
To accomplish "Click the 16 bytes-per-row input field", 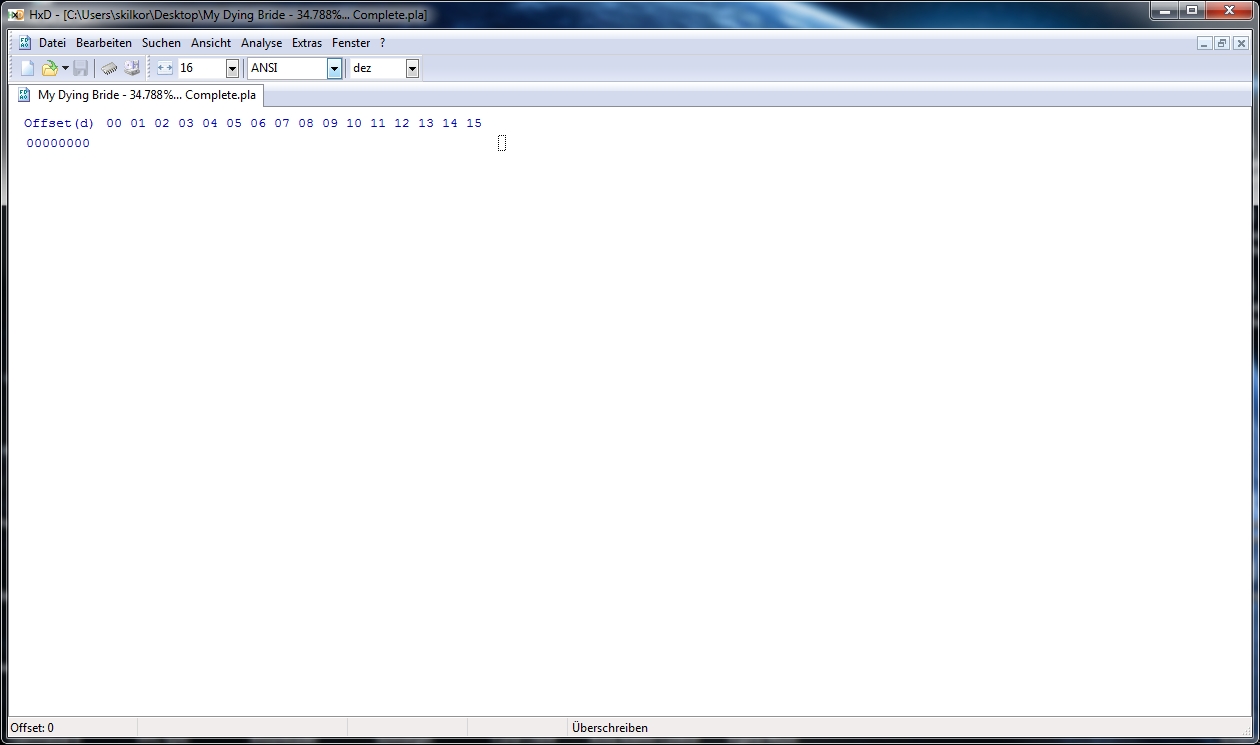I will pos(200,68).
